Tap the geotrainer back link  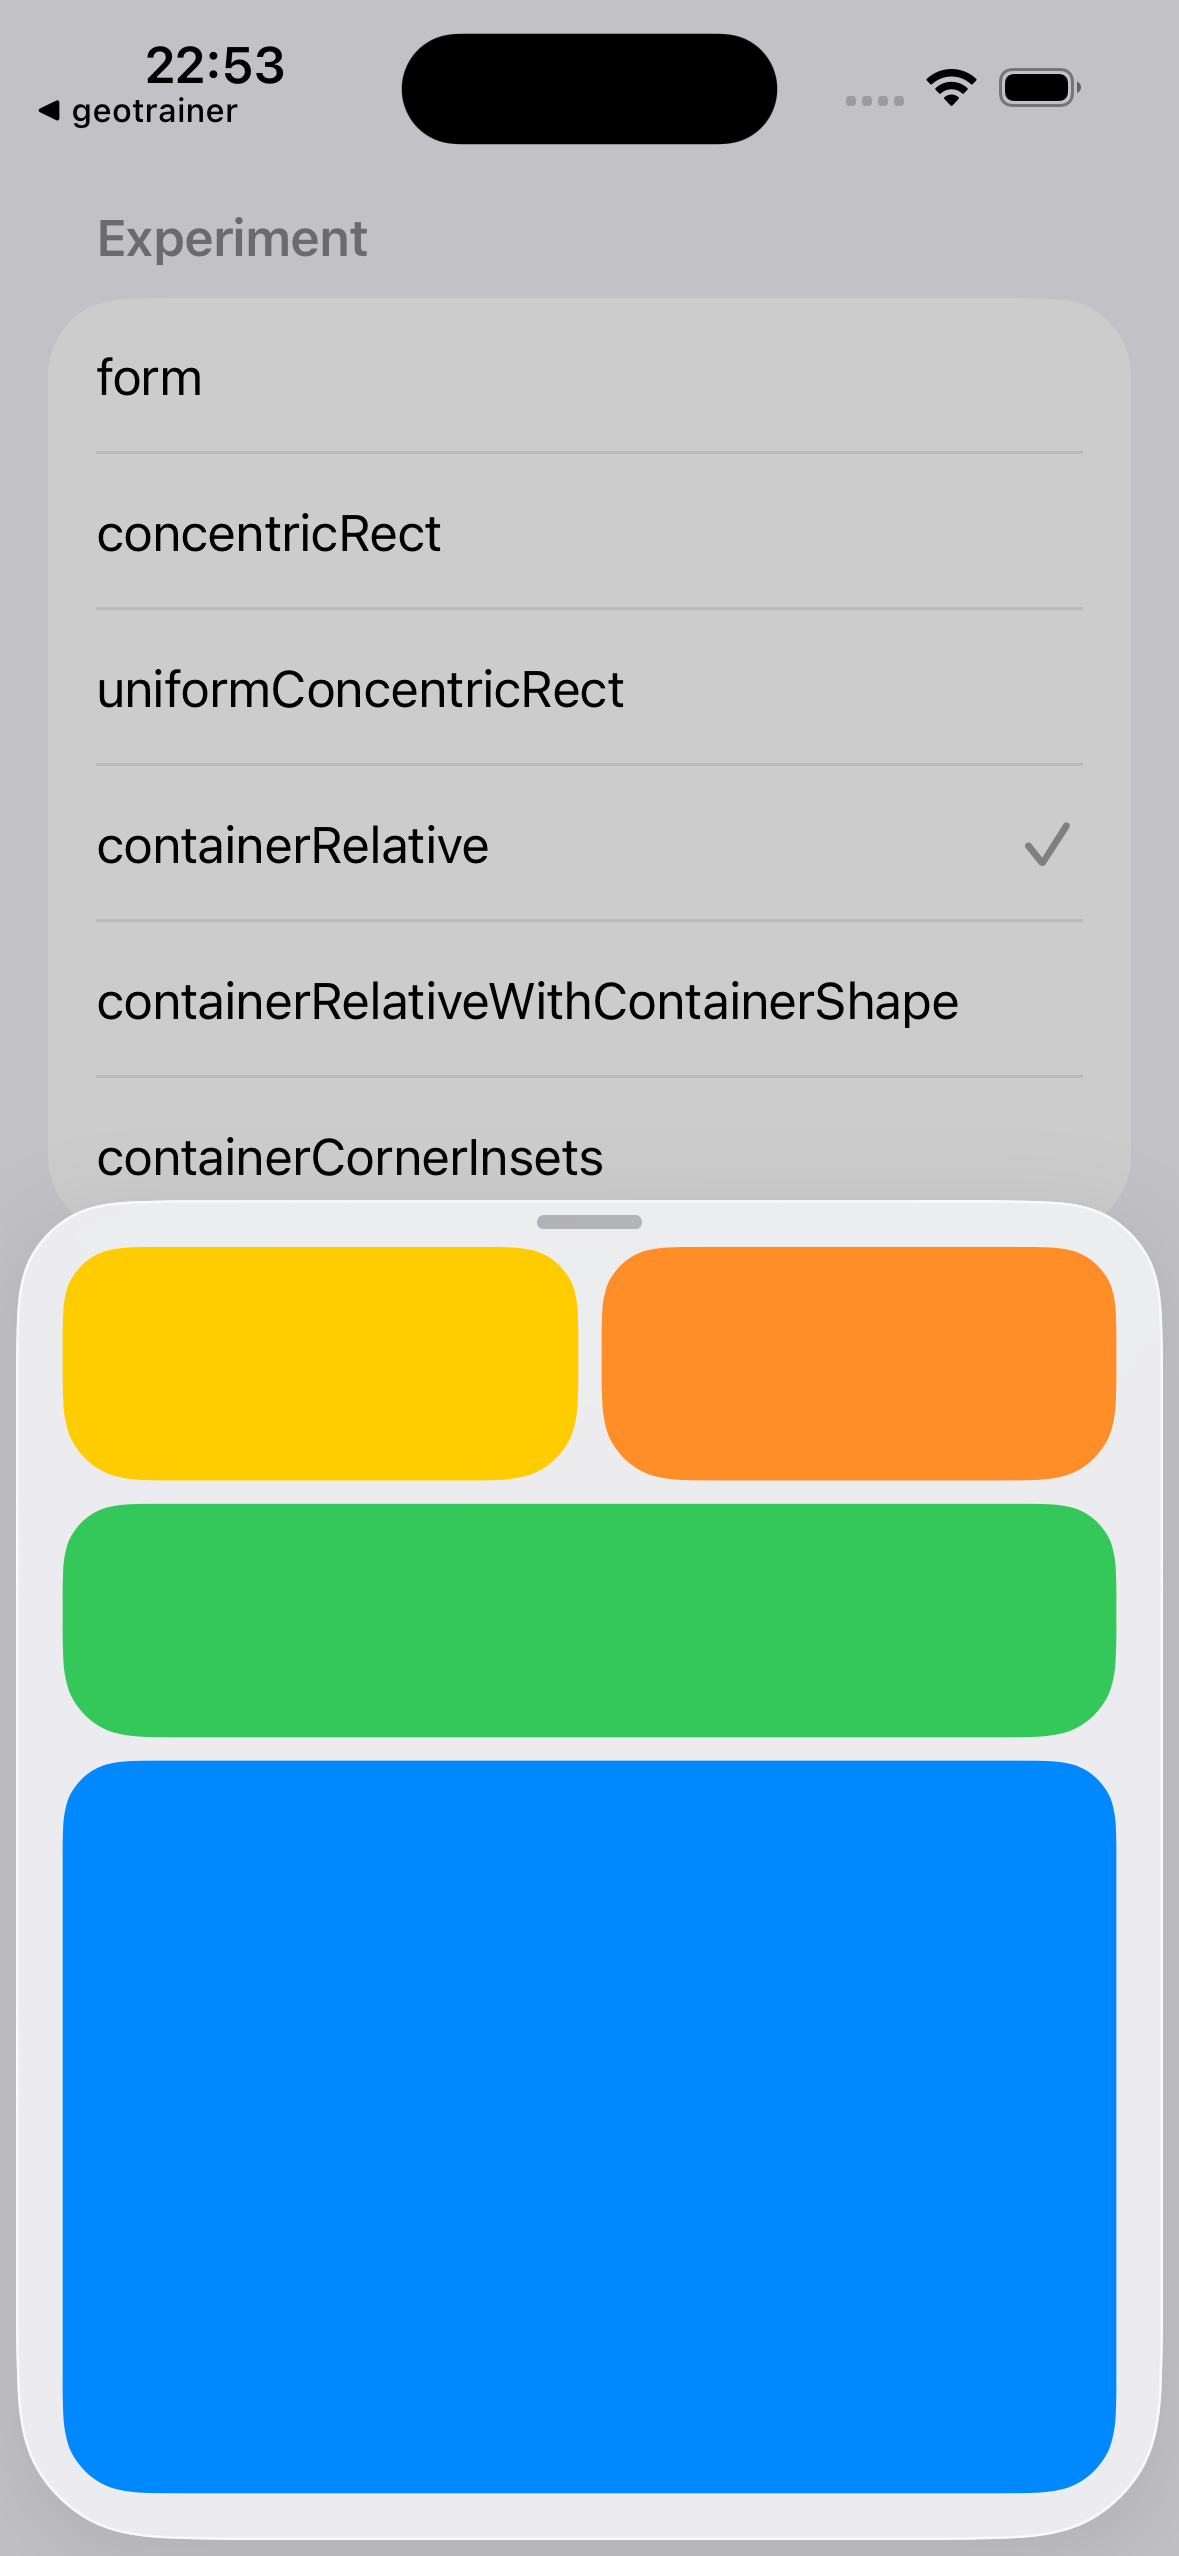(154, 111)
